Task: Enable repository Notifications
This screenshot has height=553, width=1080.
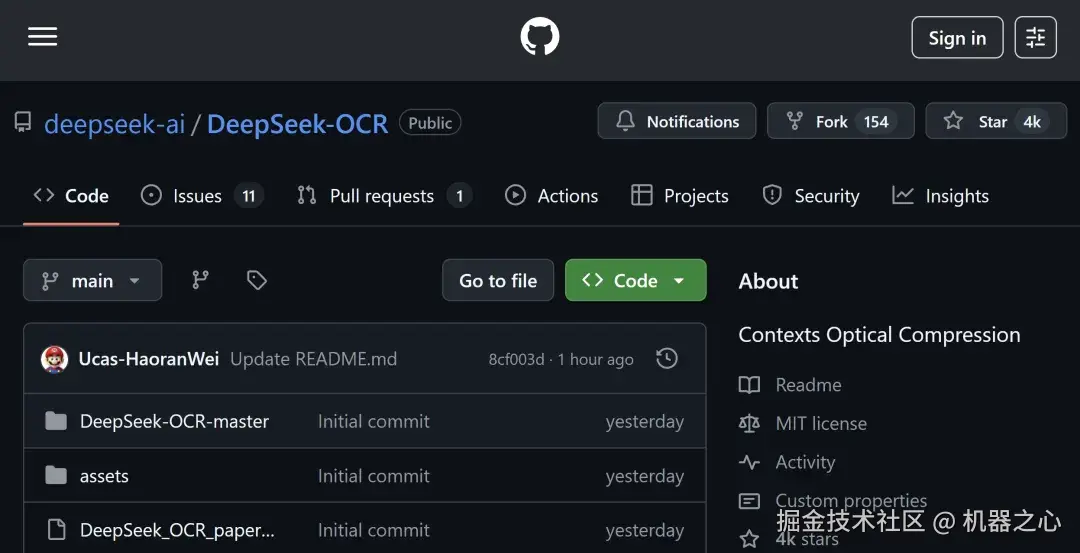Action: click(676, 121)
